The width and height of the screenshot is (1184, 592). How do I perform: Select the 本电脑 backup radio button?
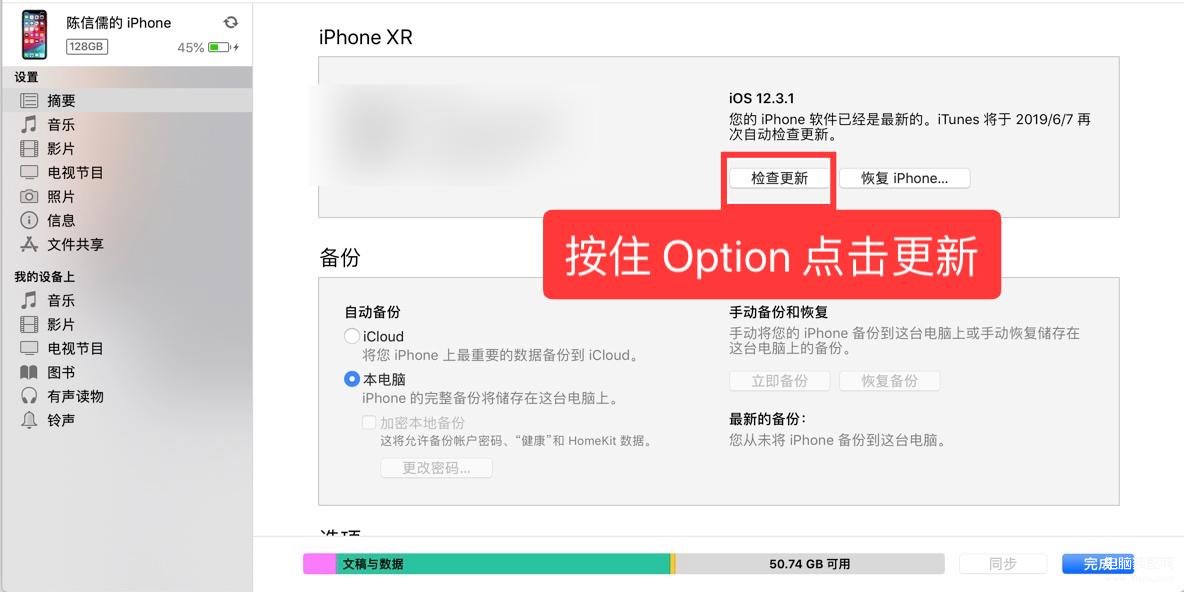(352, 379)
